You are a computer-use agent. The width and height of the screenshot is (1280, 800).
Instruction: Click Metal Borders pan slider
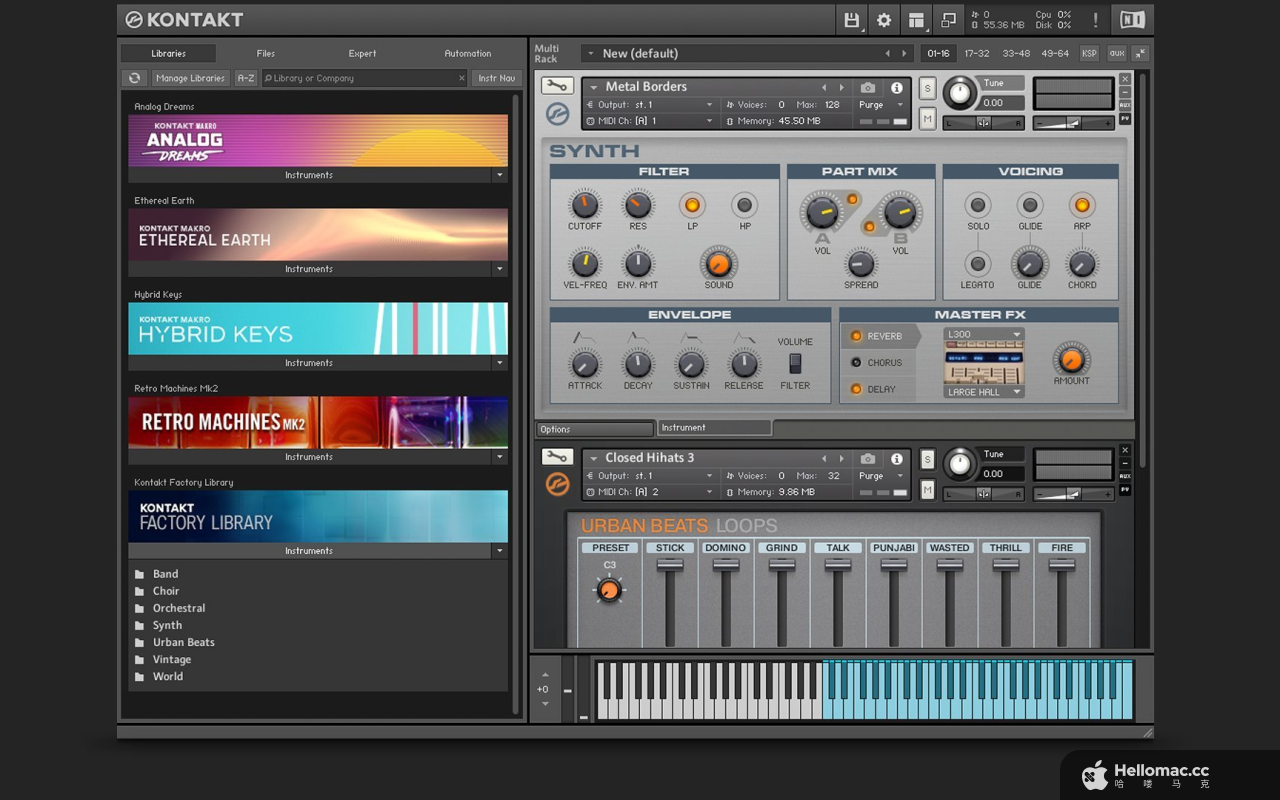984,123
